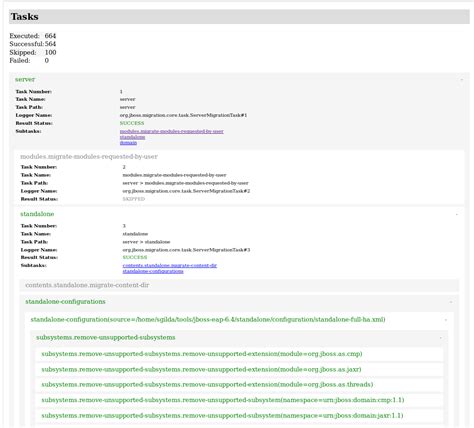This screenshot has height=428, width=474.
Task: Click the Tasks heading
Action: (x=25, y=17)
